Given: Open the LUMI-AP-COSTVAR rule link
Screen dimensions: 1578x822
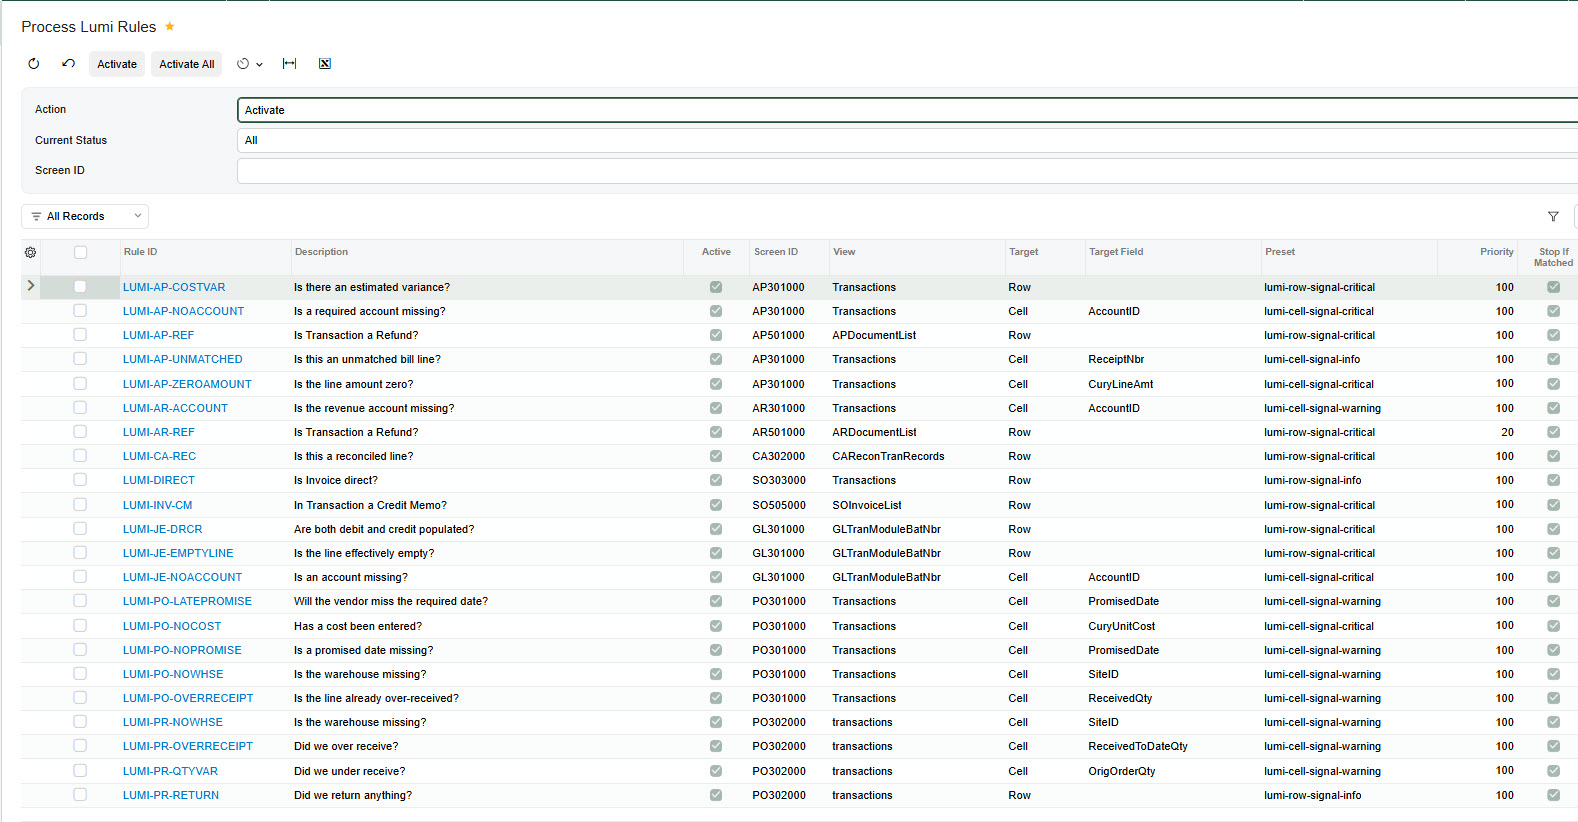Looking at the screenshot, I should (x=174, y=287).
